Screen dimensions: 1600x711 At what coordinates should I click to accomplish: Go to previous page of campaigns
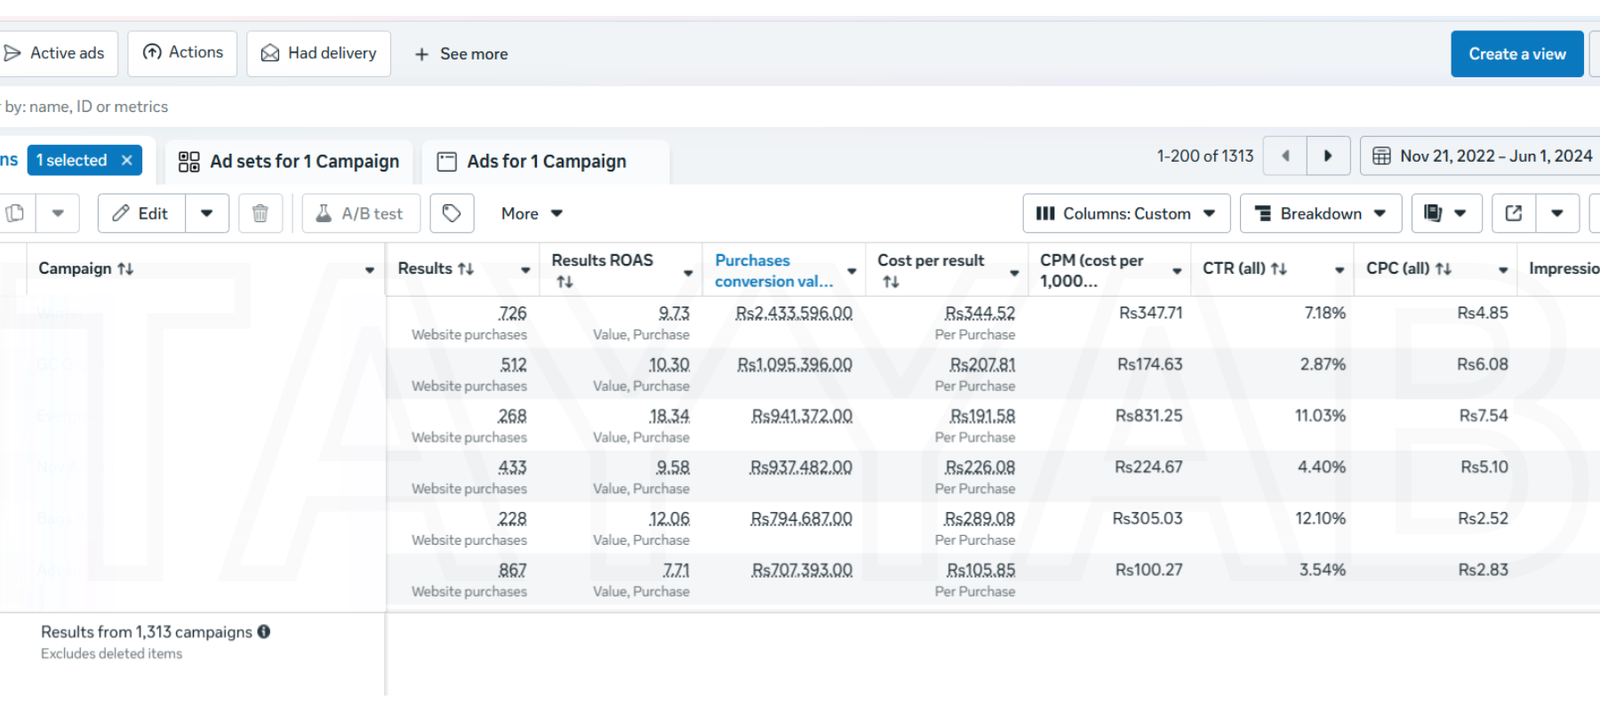pos(1286,156)
